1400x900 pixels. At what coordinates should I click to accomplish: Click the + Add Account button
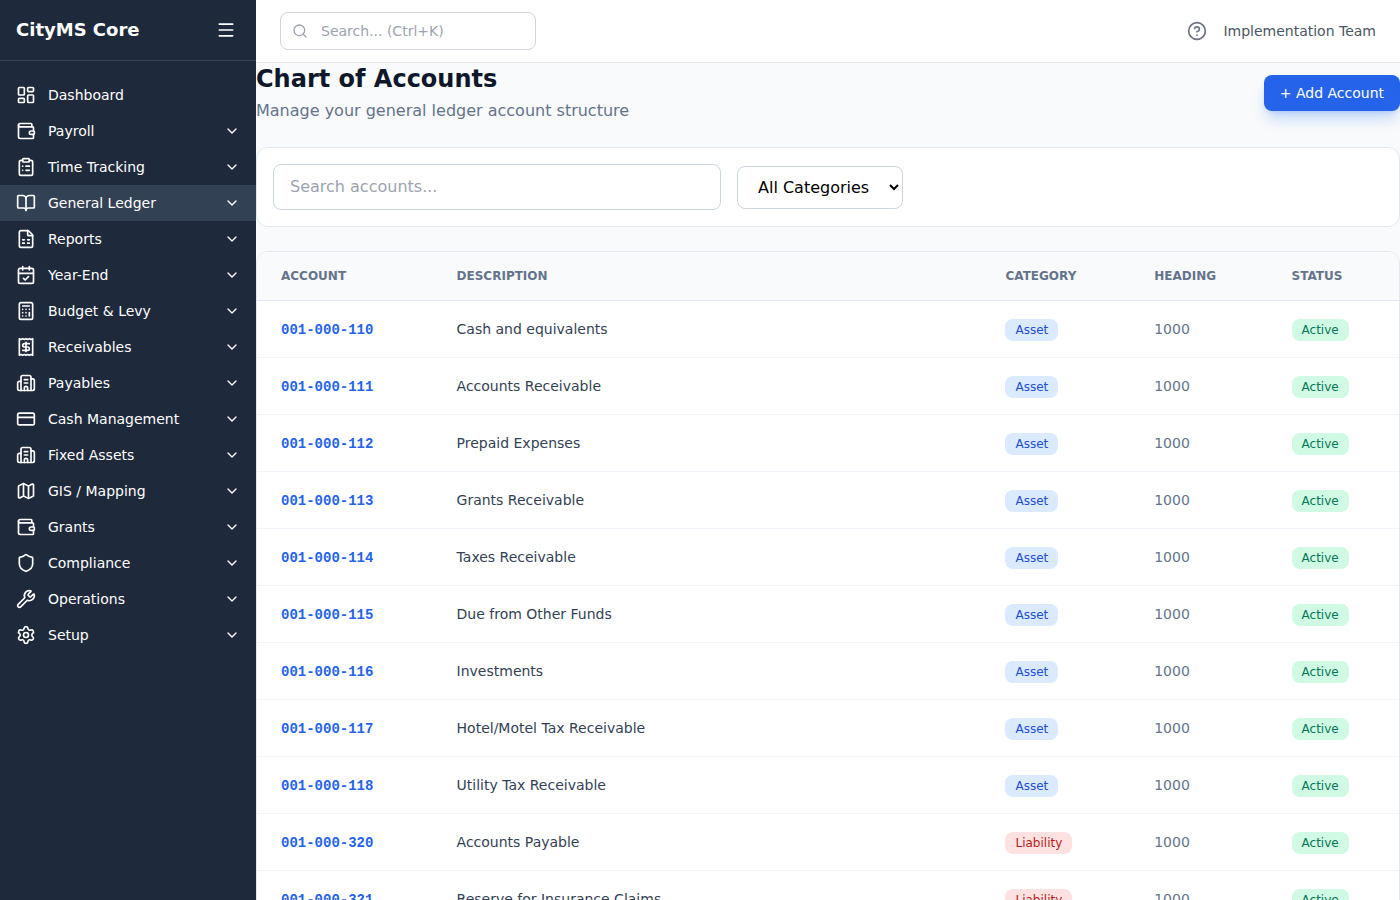tap(1331, 92)
